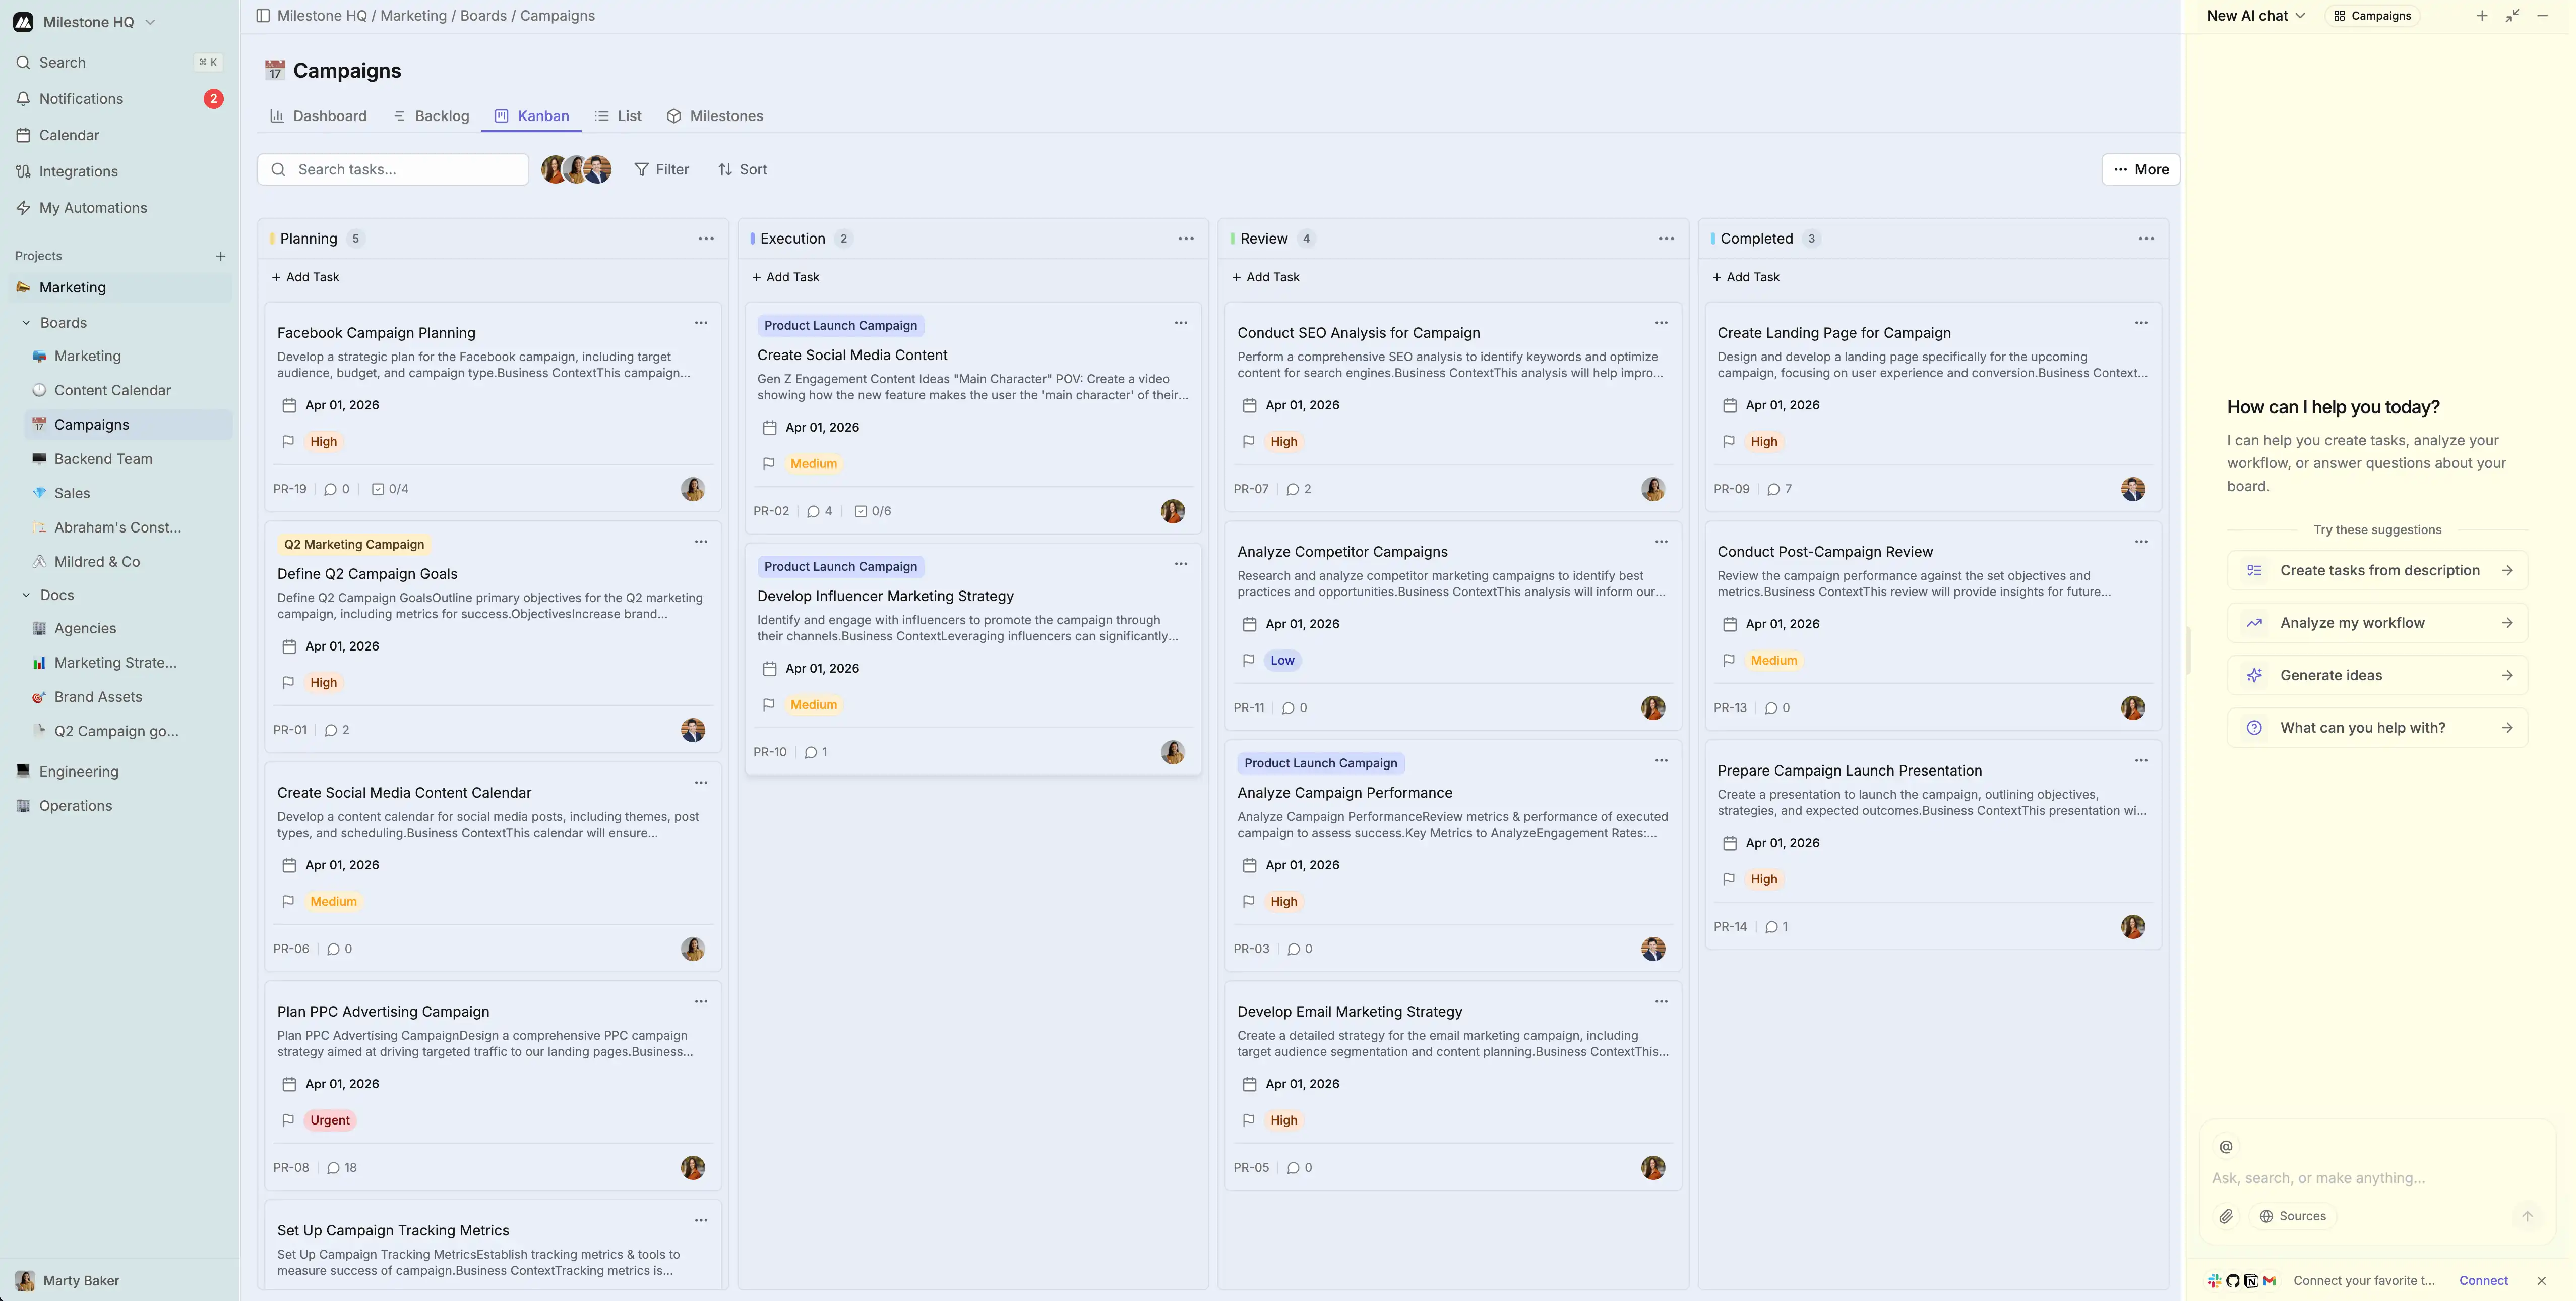Click the 0/6 checklist indicator on PR-02
The width and height of the screenshot is (2576, 1301).
872,511
